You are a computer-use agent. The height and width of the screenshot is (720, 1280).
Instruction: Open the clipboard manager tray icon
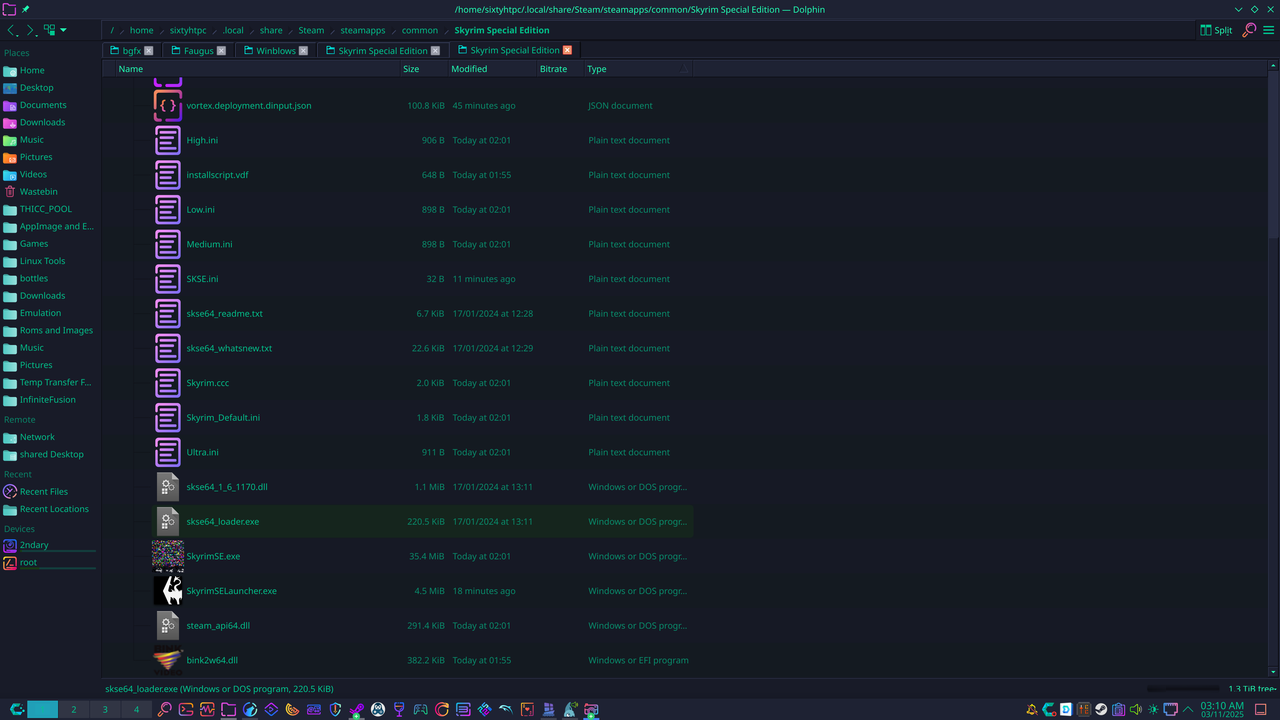1118,710
